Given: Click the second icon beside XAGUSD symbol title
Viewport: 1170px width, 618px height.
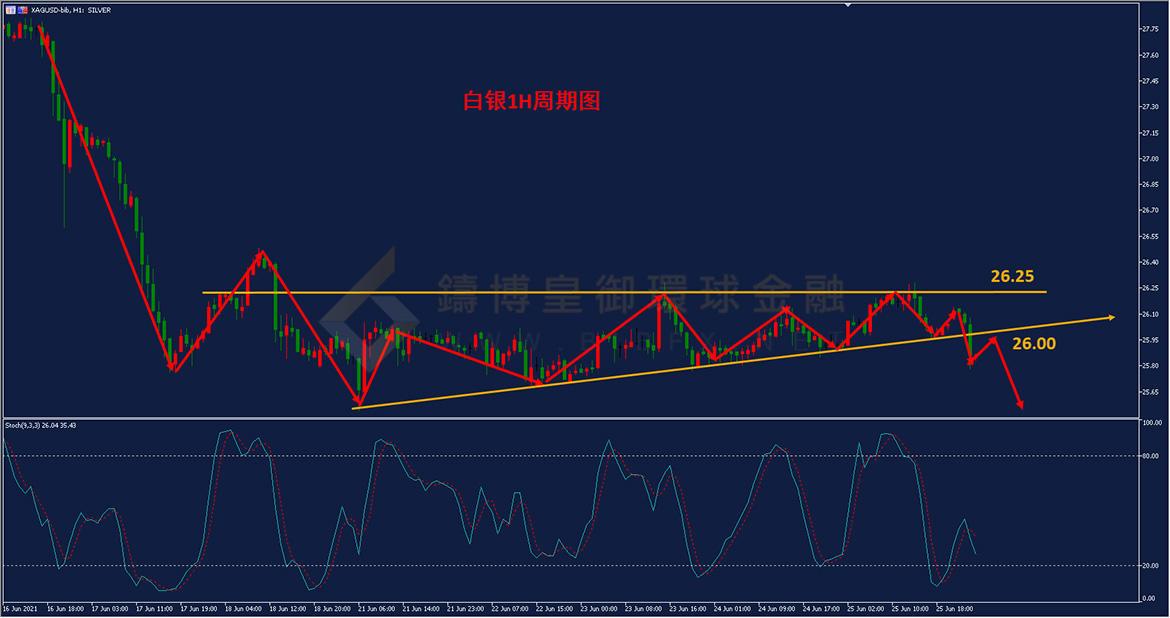Looking at the screenshot, I should click(x=23, y=10).
